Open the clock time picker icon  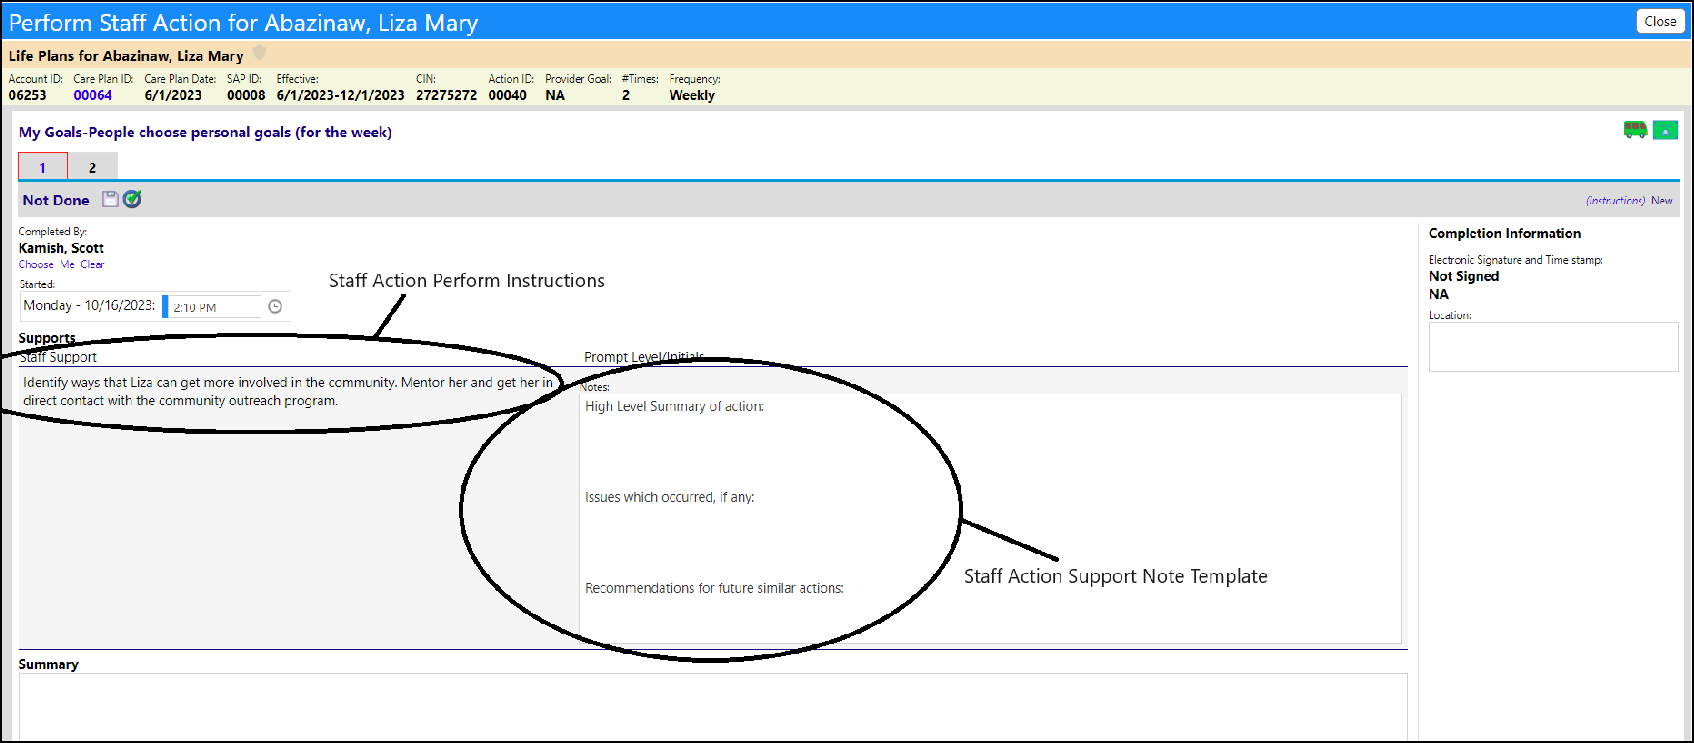point(275,307)
